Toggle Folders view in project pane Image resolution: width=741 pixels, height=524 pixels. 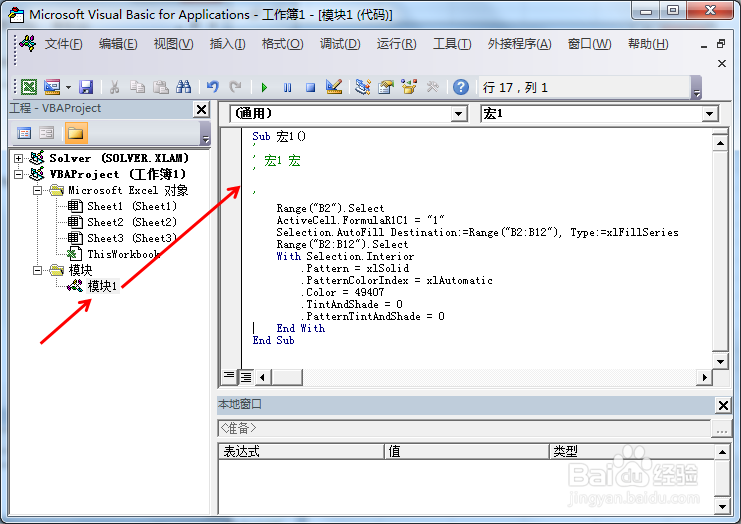click(x=76, y=133)
